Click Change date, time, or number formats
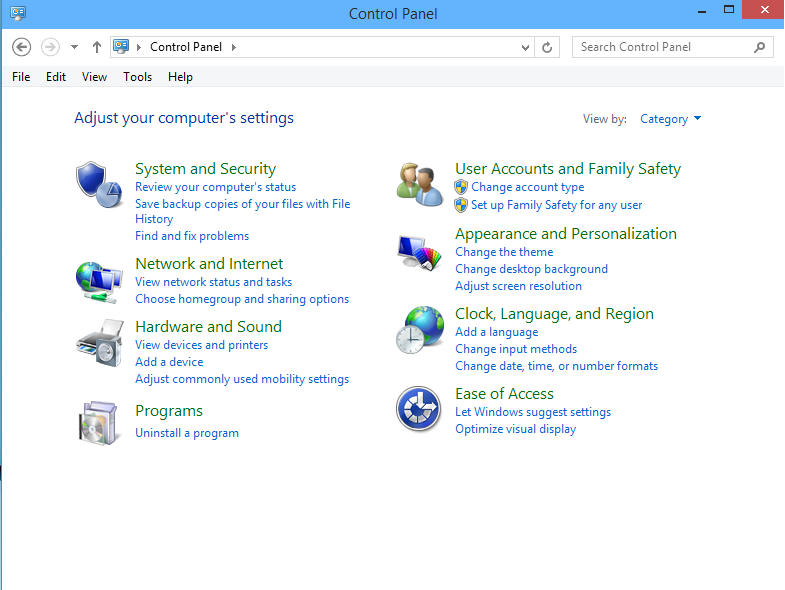Image resolution: width=785 pixels, height=590 pixels. click(556, 366)
